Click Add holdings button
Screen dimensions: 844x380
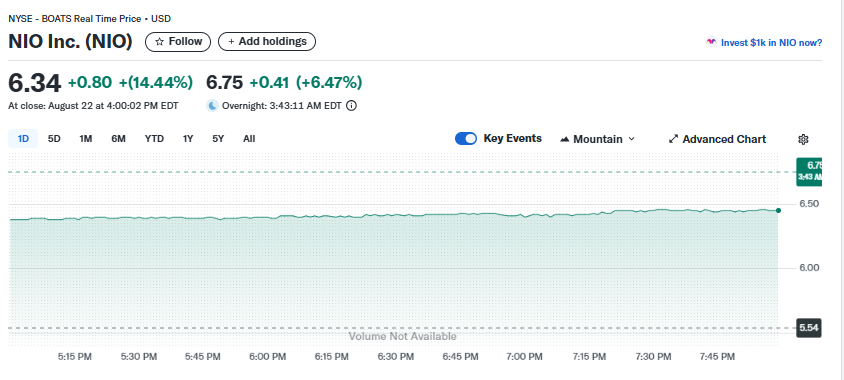(266, 42)
